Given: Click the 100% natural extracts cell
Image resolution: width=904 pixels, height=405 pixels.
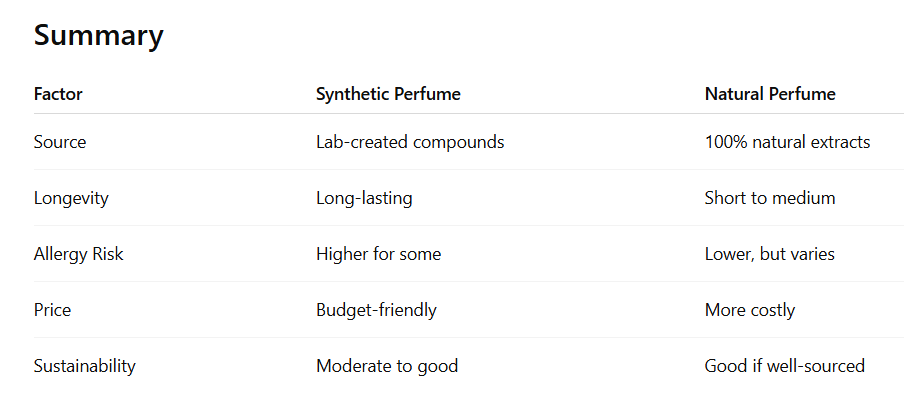Looking at the screenshot, I should 787,142.
